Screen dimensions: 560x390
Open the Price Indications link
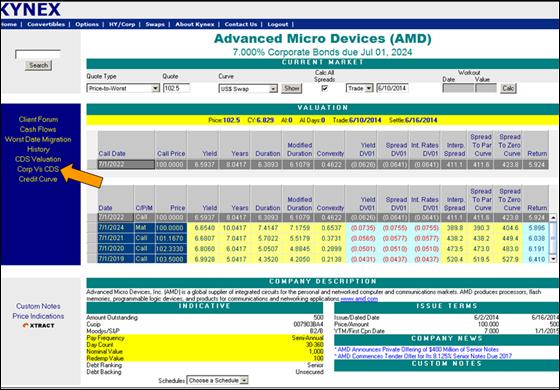38,316
